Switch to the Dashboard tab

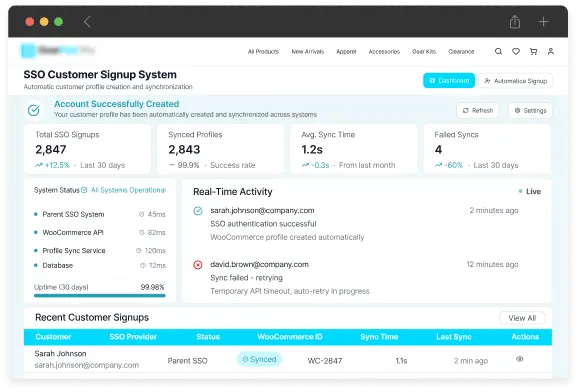(x=449, y=80)
